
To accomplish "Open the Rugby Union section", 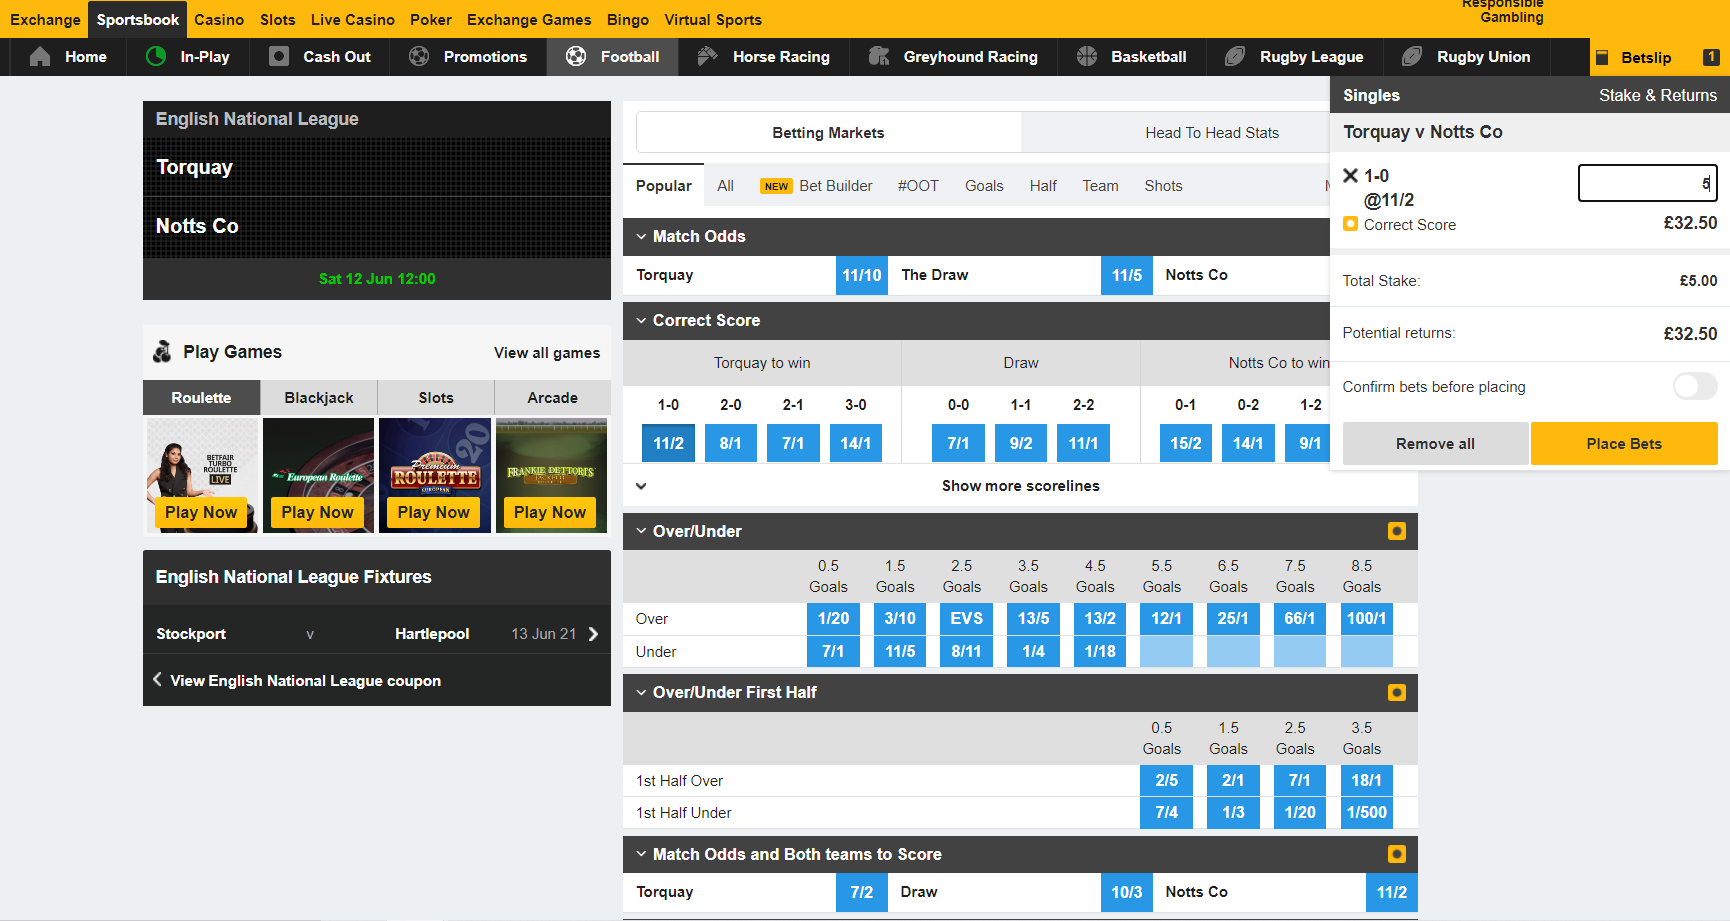I will click(x=1410, y=56).
